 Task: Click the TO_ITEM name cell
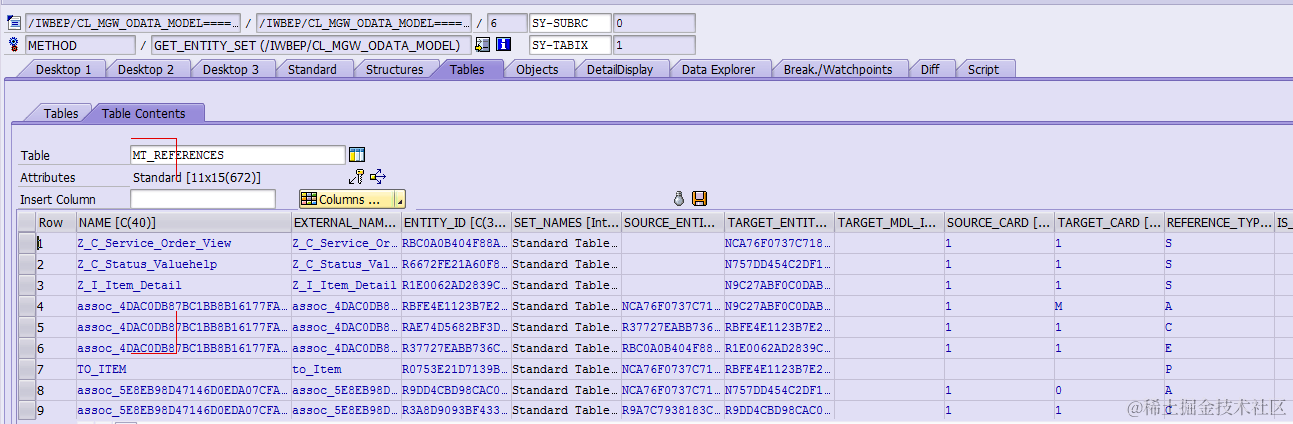tap(182, 369)
